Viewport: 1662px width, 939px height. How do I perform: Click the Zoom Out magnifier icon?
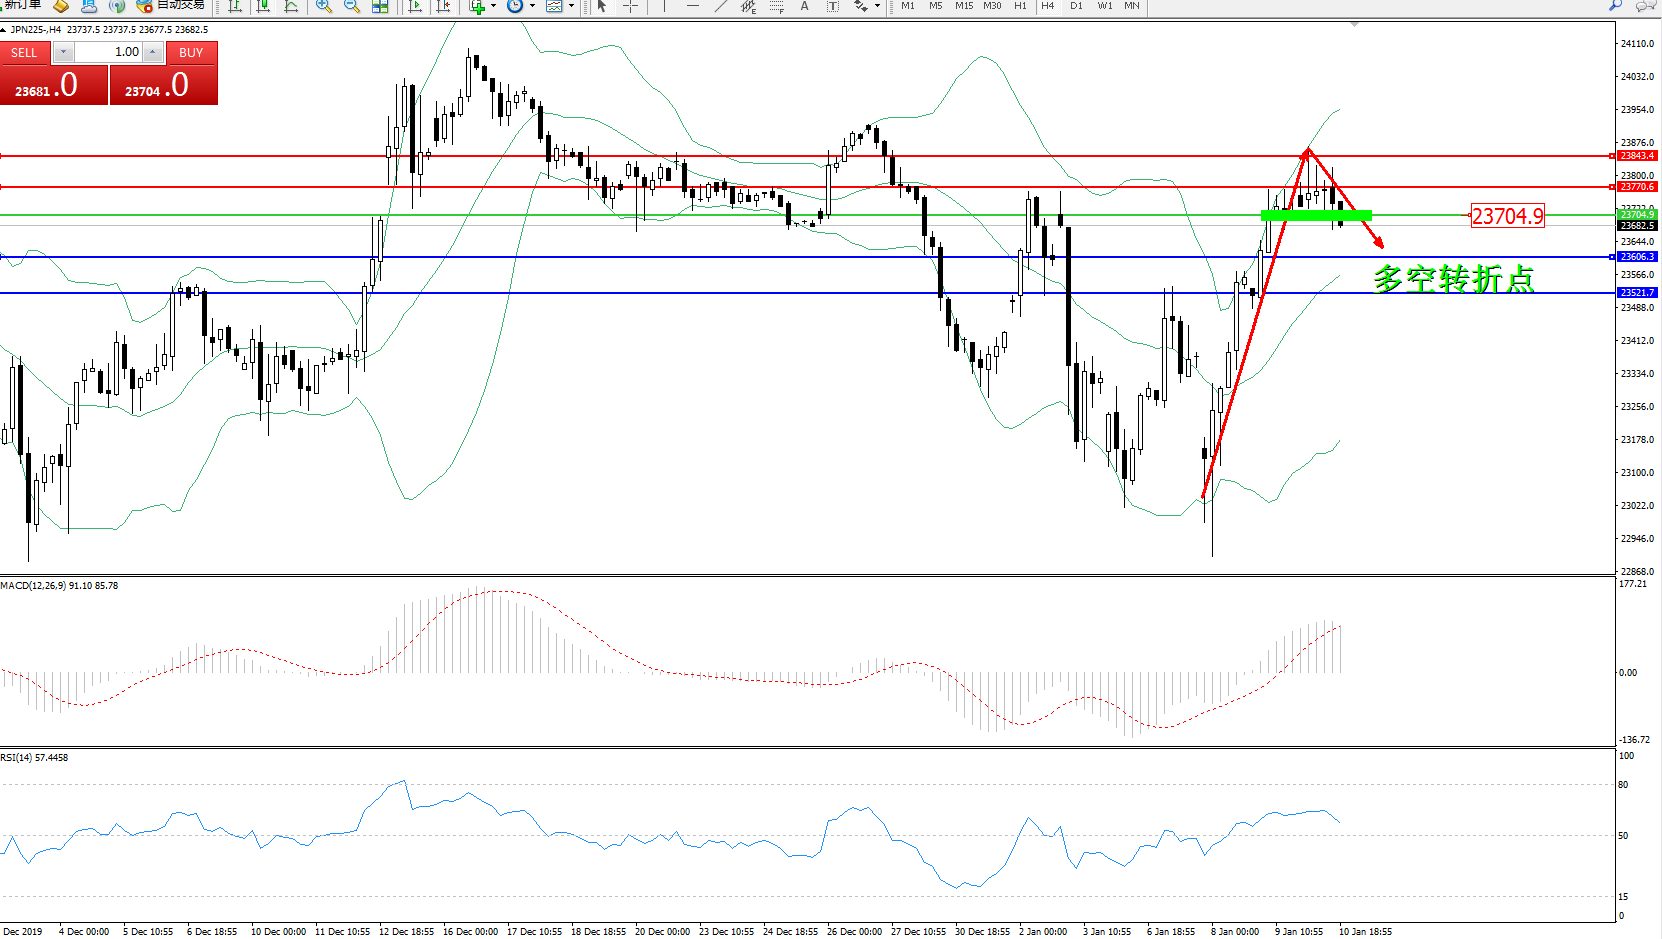[x=351, y=6]
